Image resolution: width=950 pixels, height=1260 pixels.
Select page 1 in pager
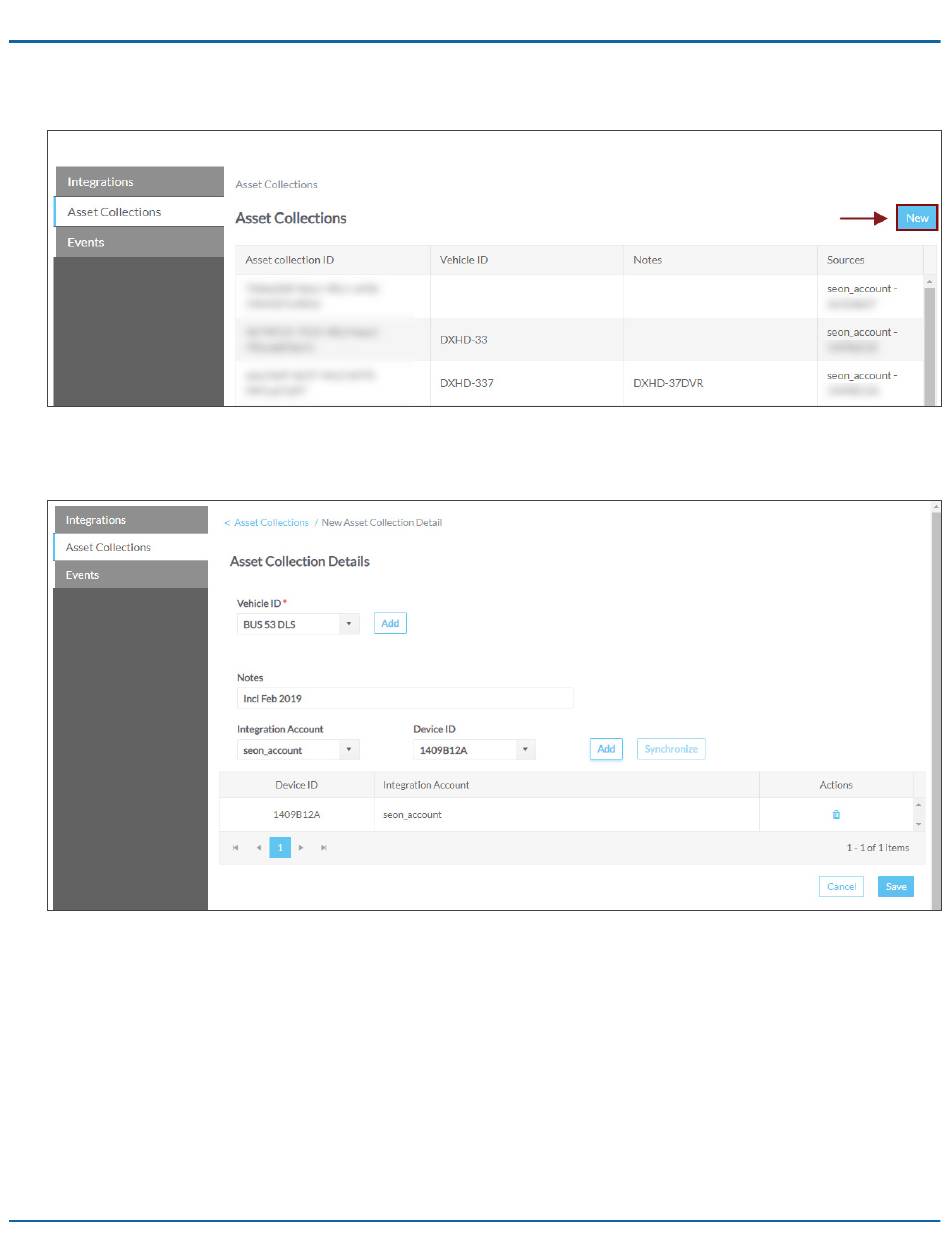[x=281, y=848]
